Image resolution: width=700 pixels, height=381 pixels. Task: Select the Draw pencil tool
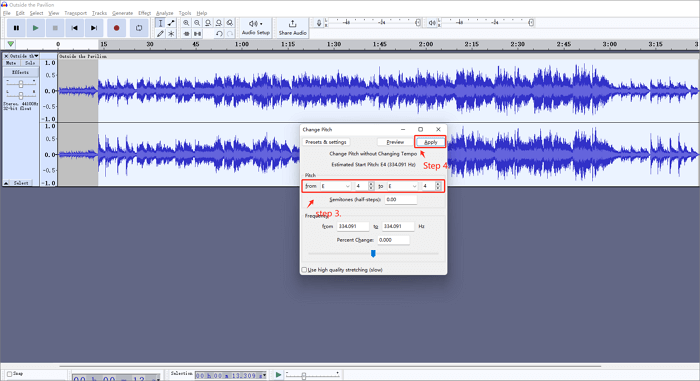point(160,33)
